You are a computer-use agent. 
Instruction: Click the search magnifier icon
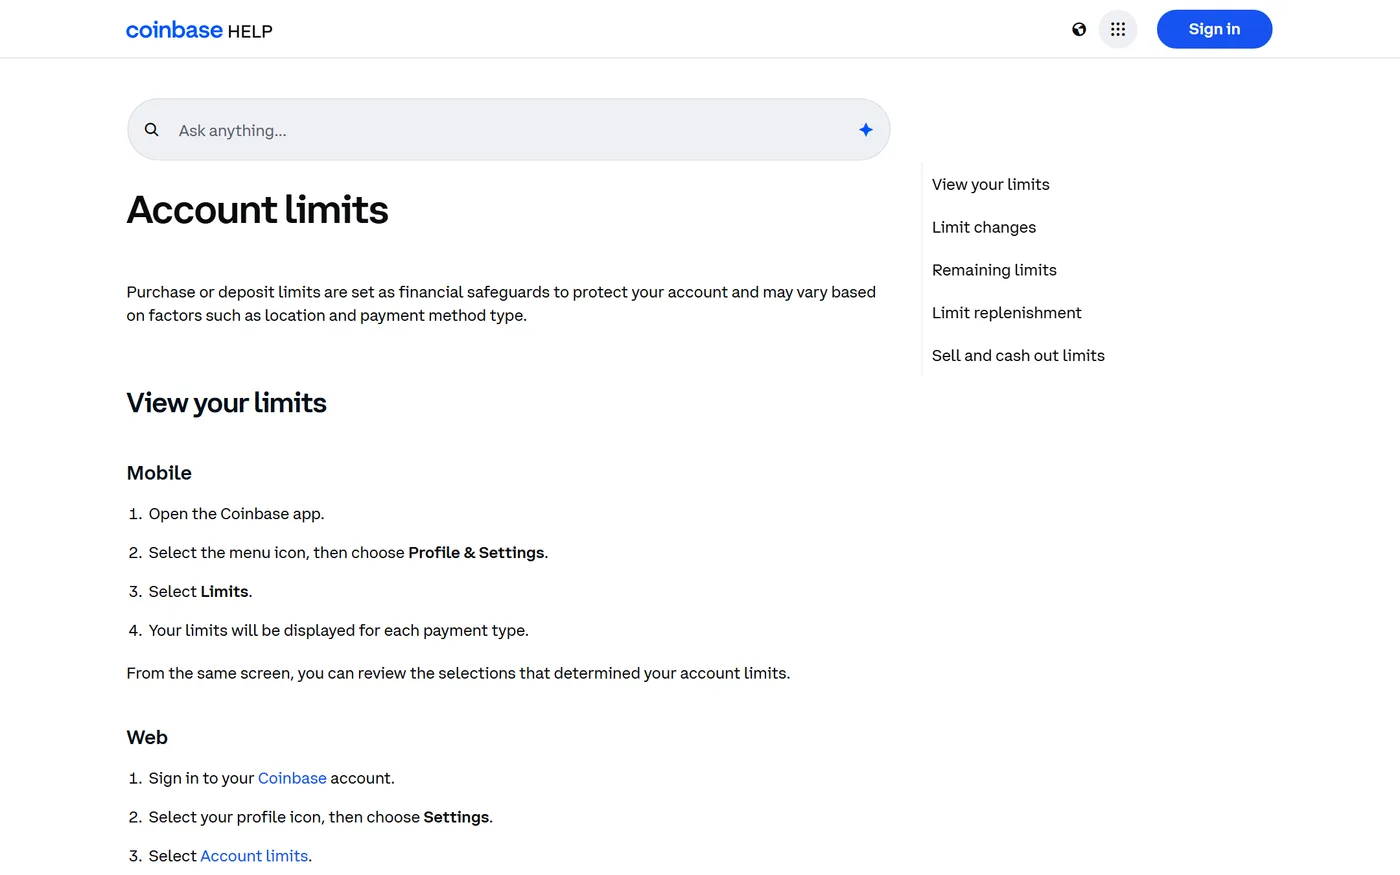point(152,130)
